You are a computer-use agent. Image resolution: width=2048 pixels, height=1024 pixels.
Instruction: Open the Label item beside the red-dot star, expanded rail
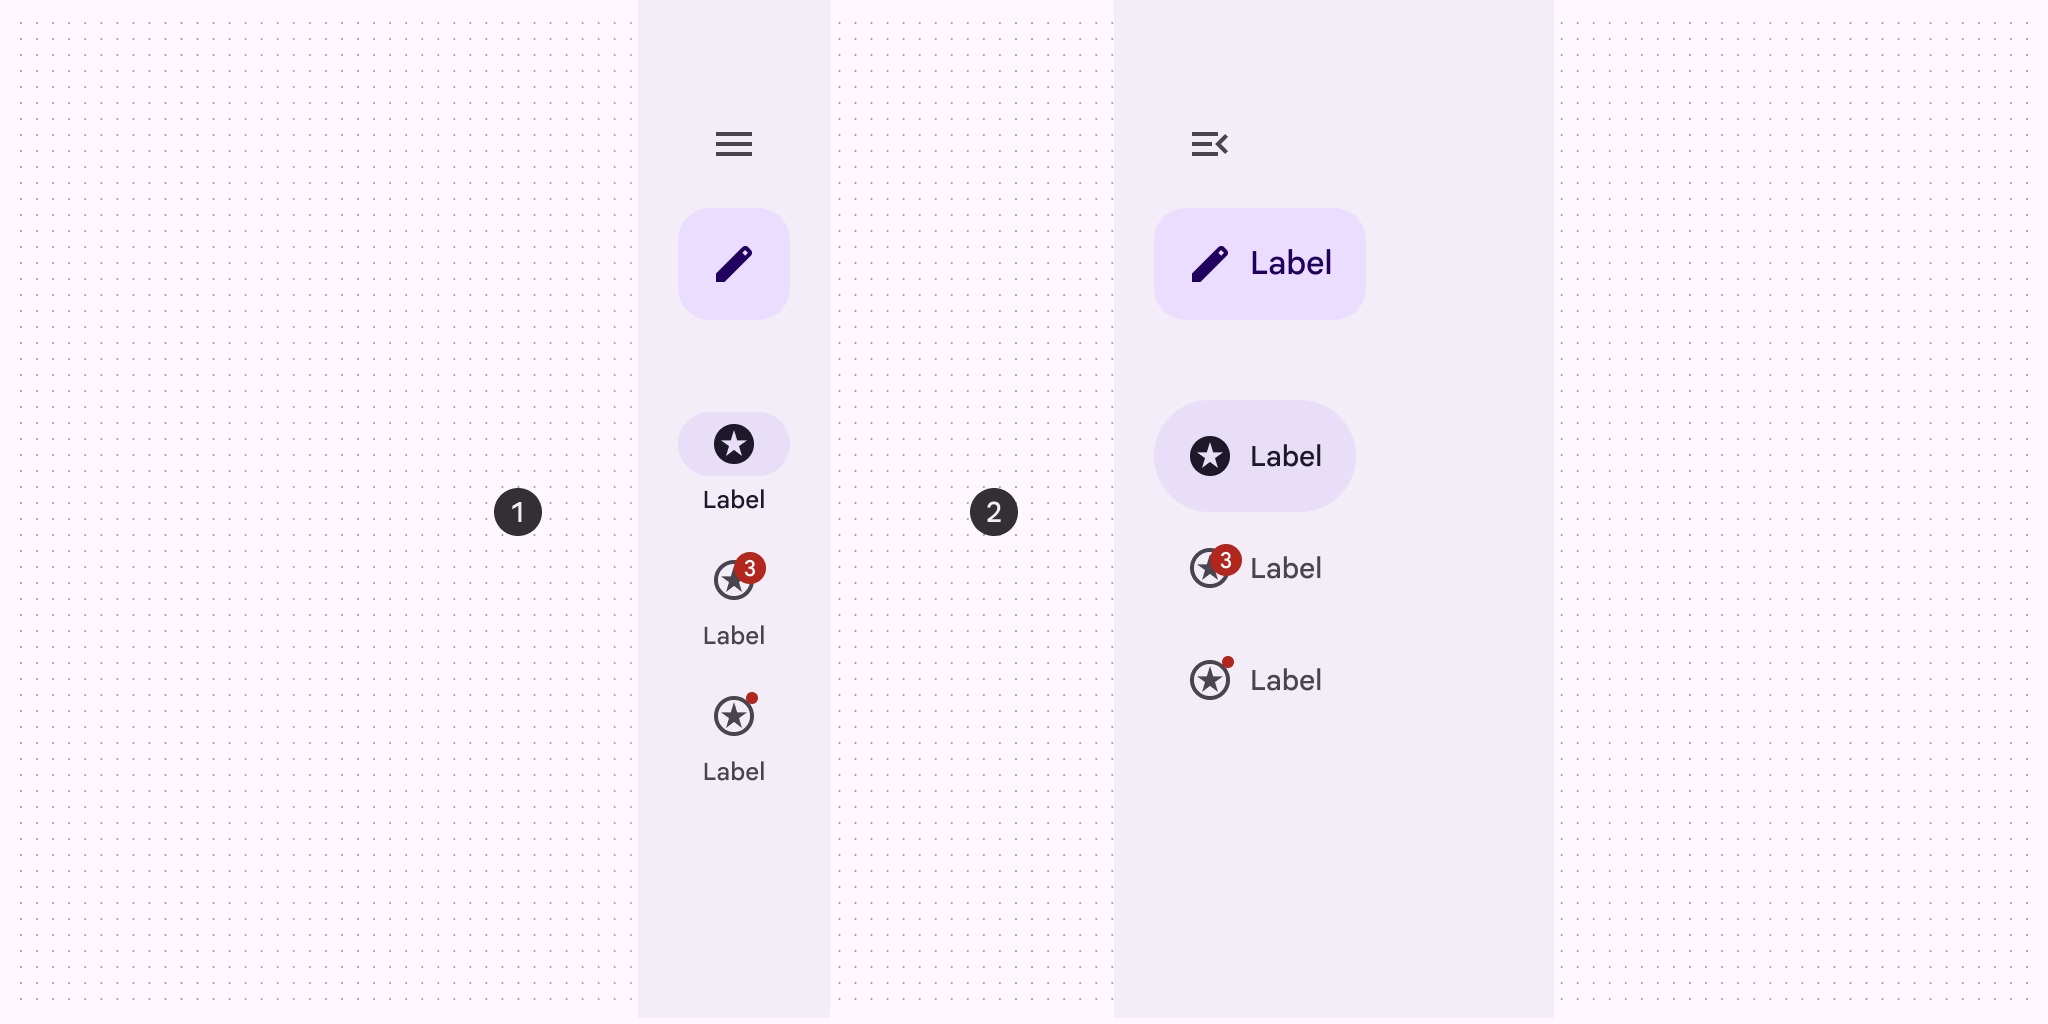point(1286,681)
